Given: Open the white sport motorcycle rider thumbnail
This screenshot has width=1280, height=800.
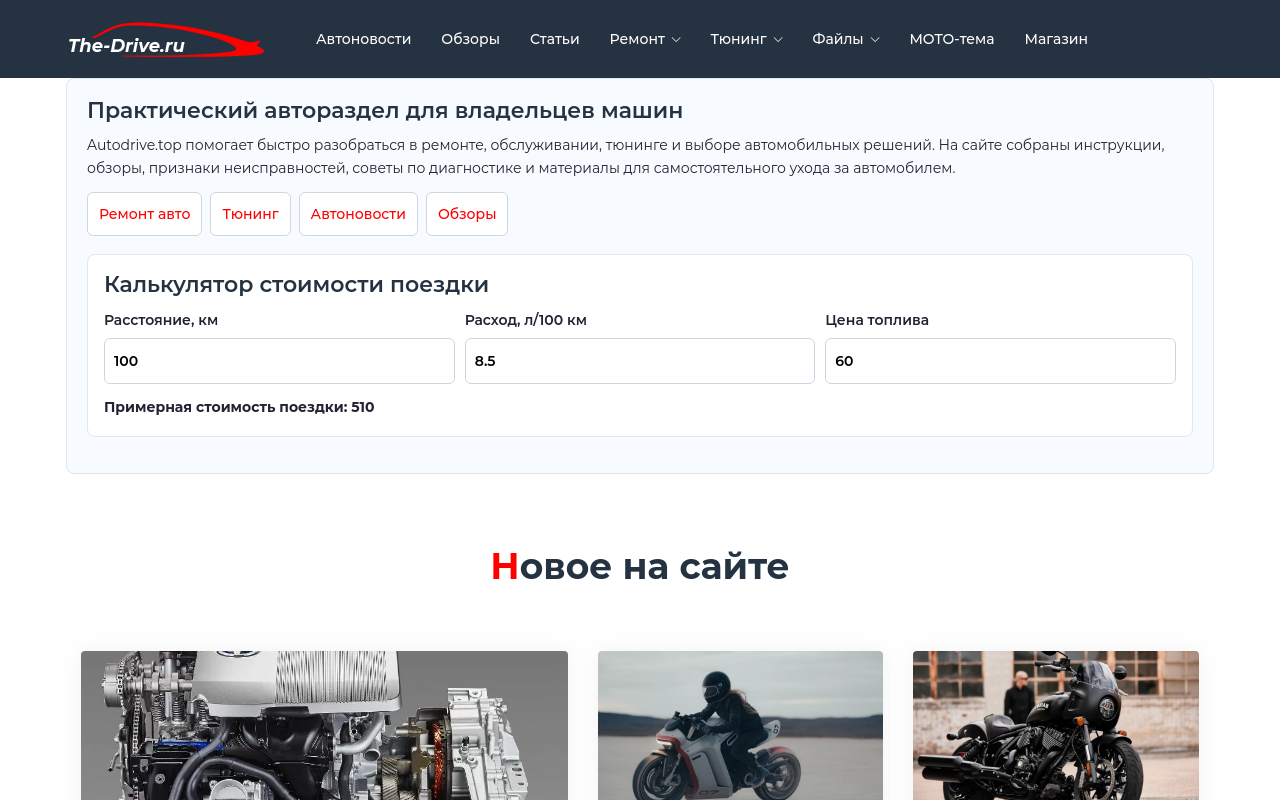Looking at the screenshot, I should 740,725.
